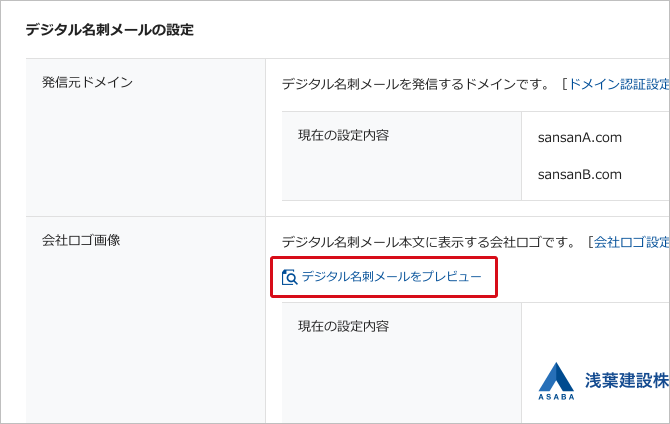Open the 会社ロゴ設定 link
The image size is (670, 424).
pos(632,241)
